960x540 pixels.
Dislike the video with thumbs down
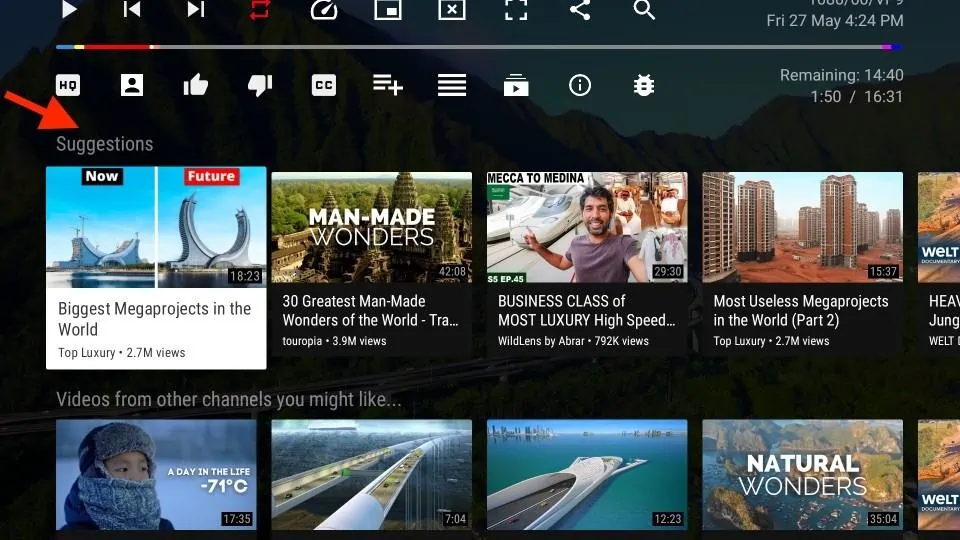click(x=260, y=85)
